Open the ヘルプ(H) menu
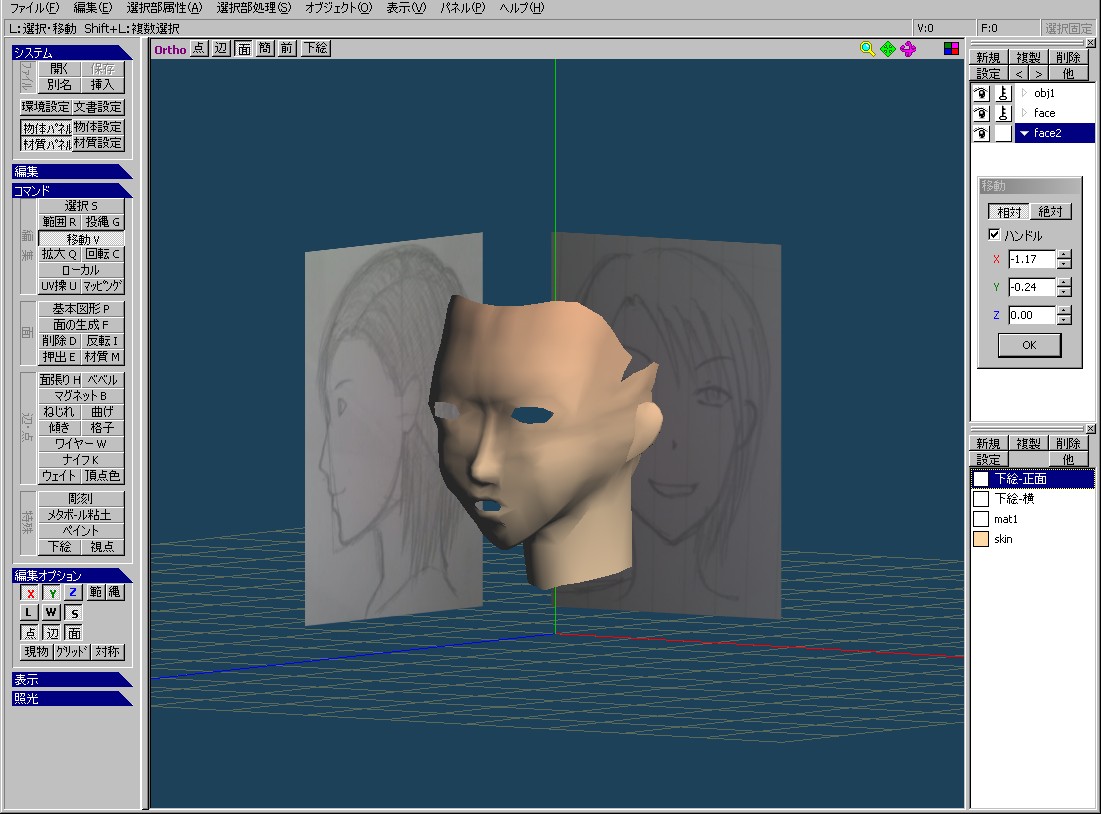The height and width of the screenshot is (814, 1101). pos(522,8)
